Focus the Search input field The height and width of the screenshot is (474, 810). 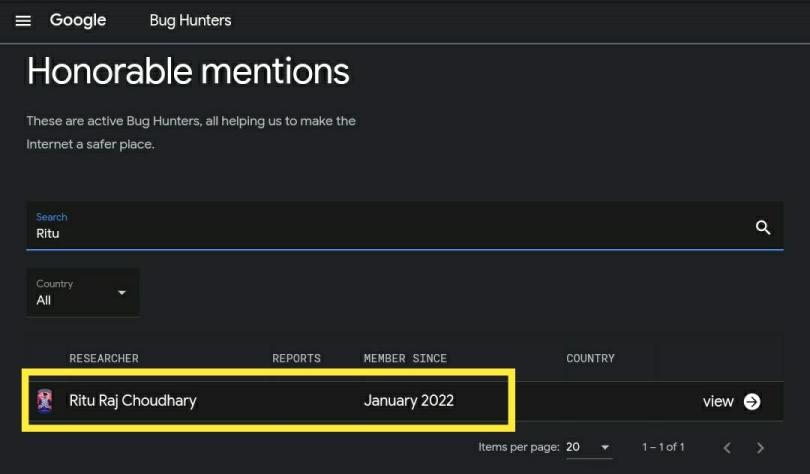pos(405,226)
